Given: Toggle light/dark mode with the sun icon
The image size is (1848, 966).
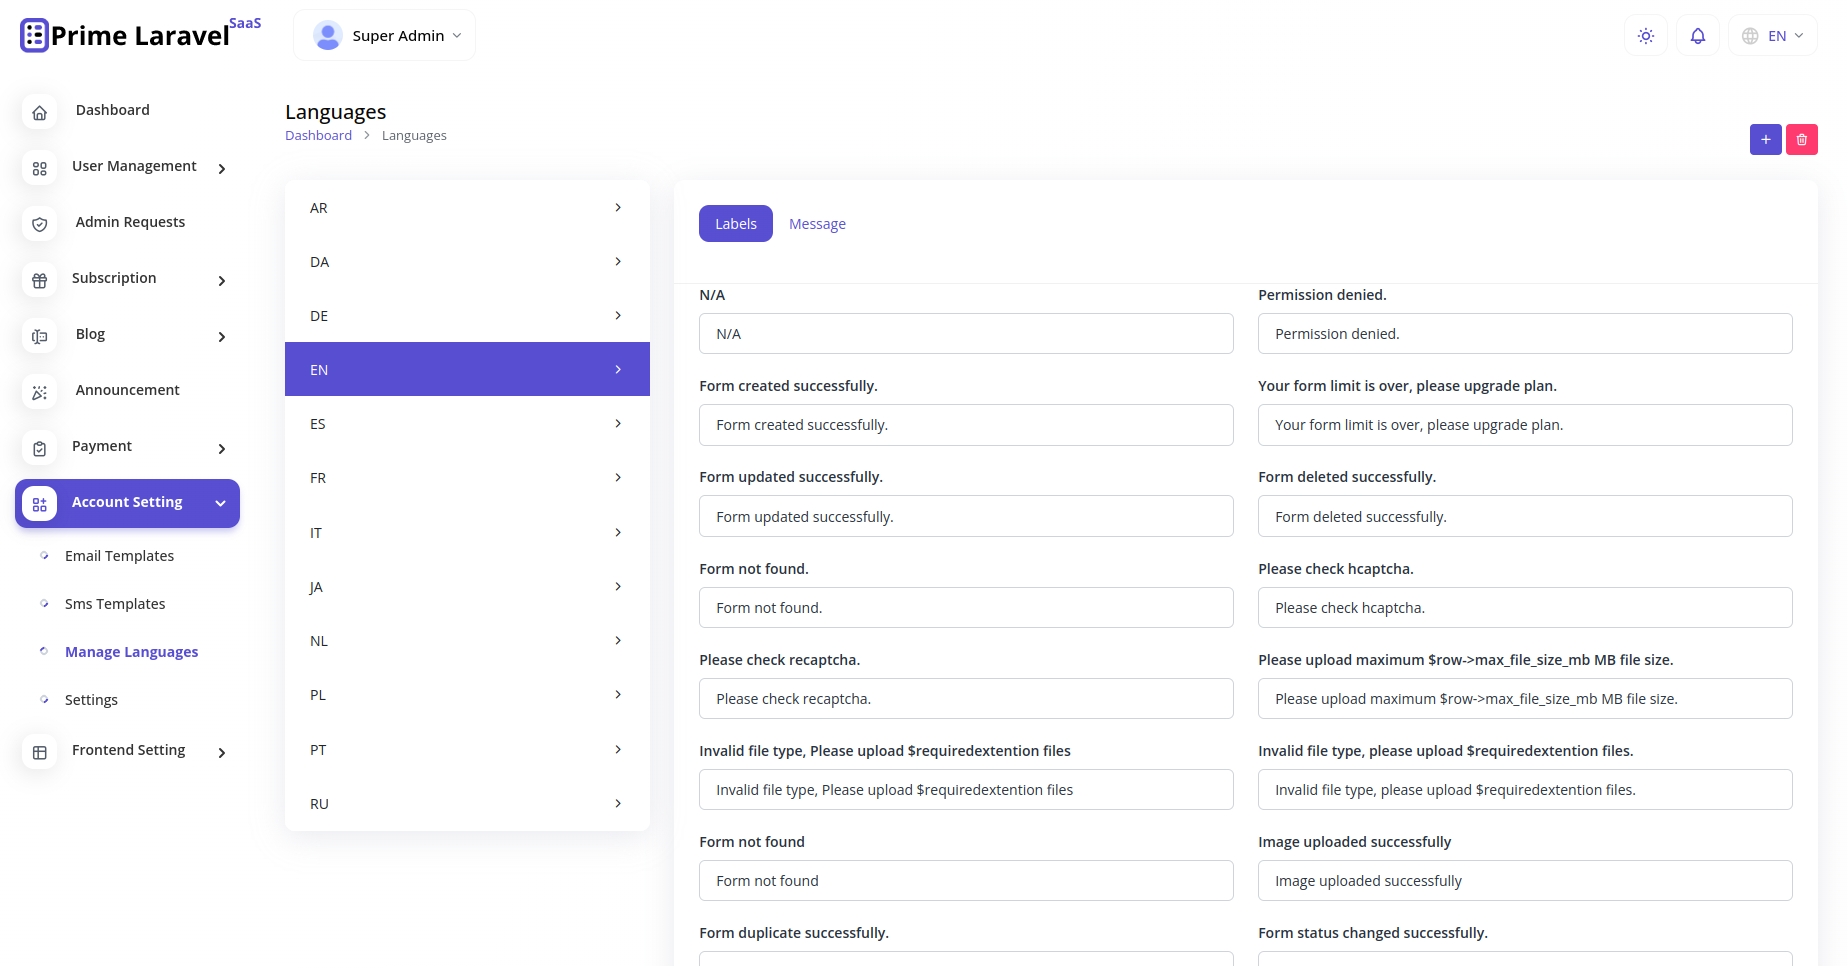Looking at the screenshot, I should [x=1645, y=35].
